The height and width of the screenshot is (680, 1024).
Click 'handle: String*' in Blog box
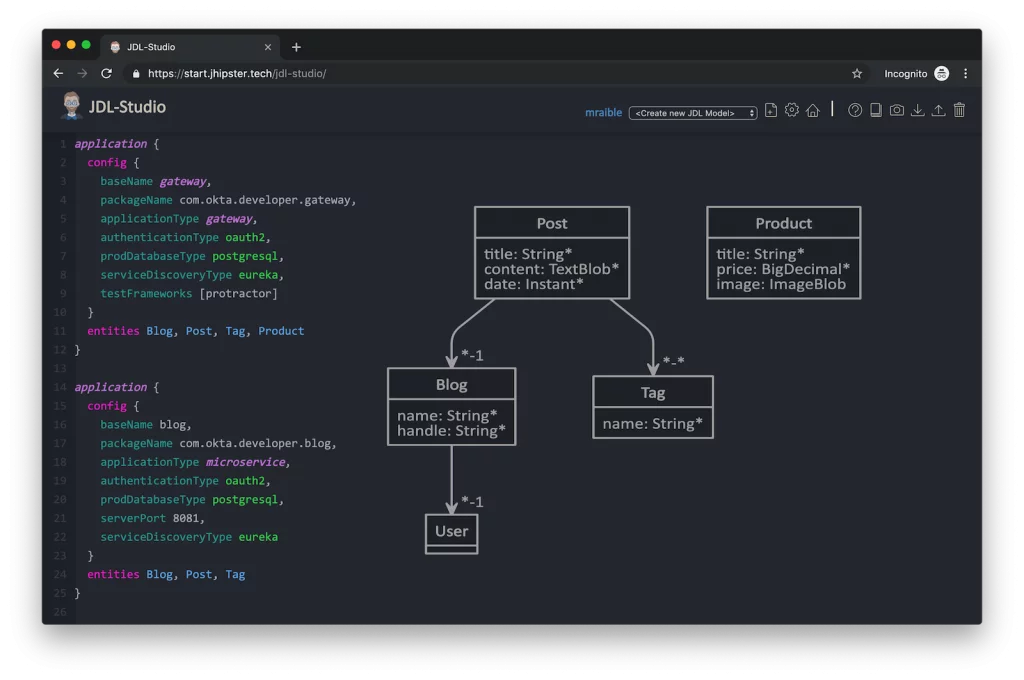click(x=451, y=431)
